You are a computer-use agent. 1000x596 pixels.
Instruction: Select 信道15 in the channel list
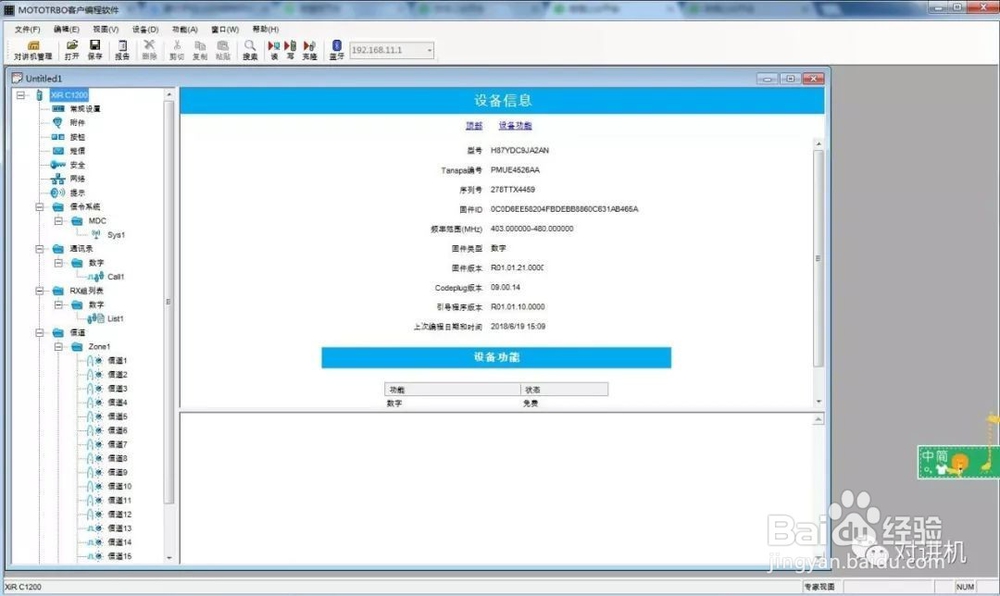tap(119, 556)
